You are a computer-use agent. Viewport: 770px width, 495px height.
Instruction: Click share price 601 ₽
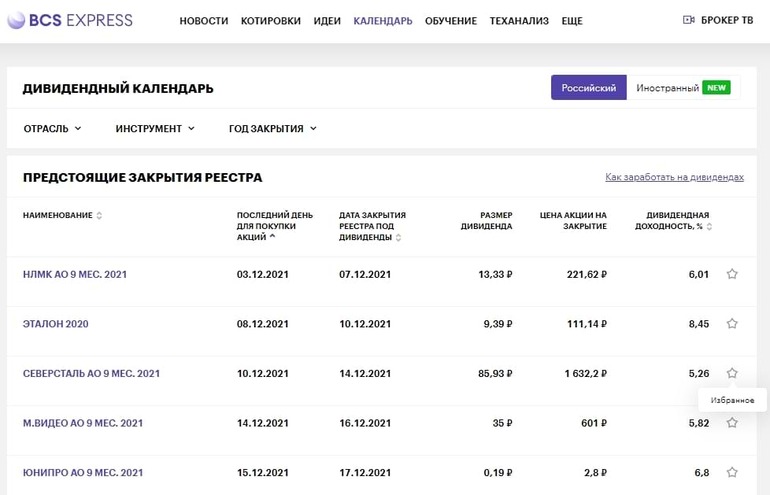[594, 423]
